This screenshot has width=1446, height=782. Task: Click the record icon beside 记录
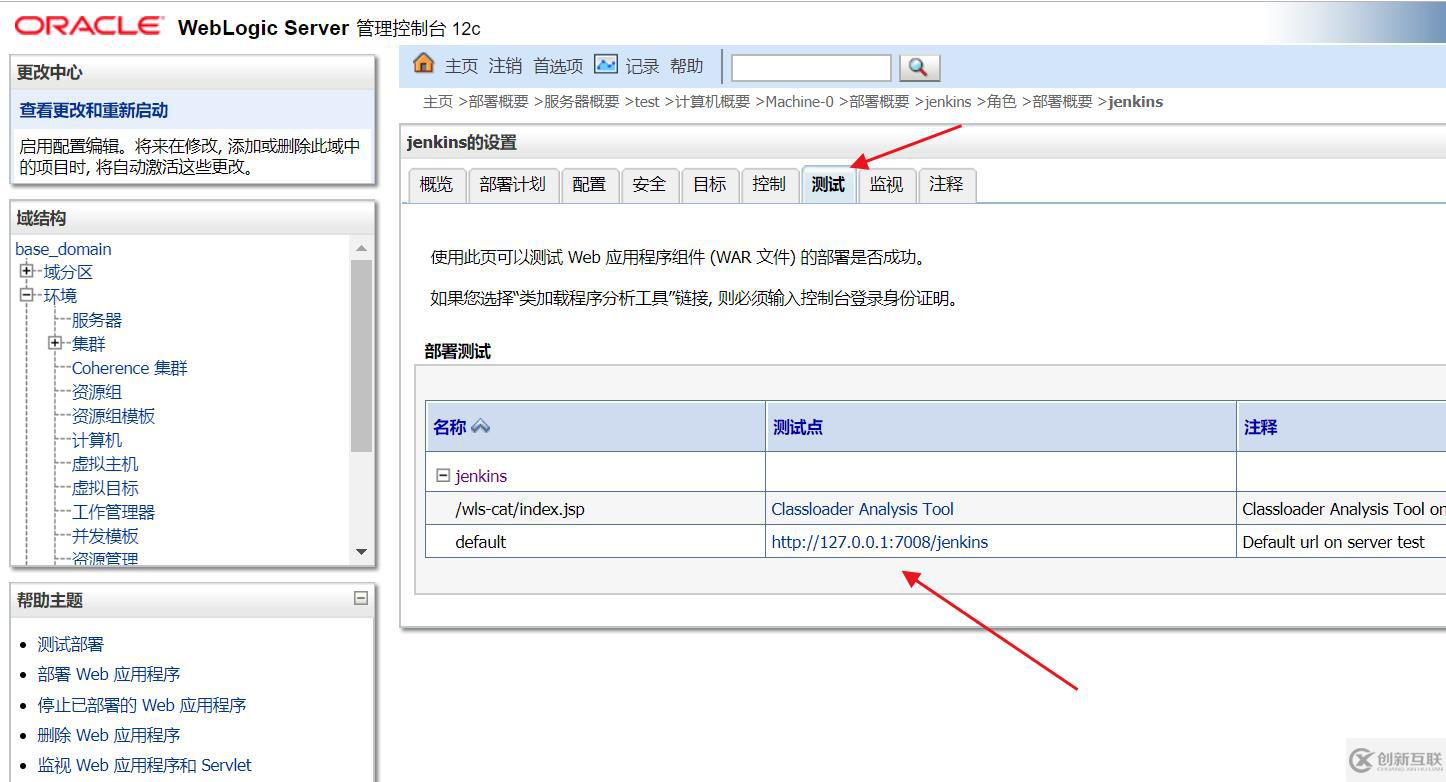tap(606, 65)
